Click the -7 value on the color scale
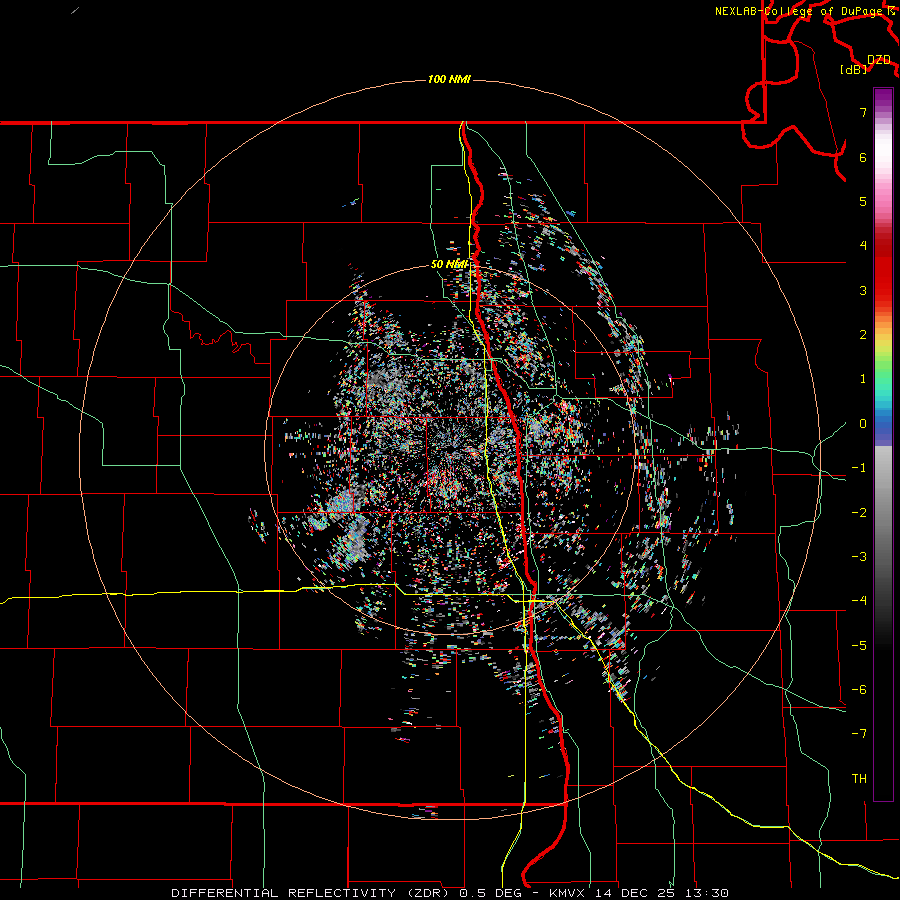900x900 pixels. click(x=859, y=734)
